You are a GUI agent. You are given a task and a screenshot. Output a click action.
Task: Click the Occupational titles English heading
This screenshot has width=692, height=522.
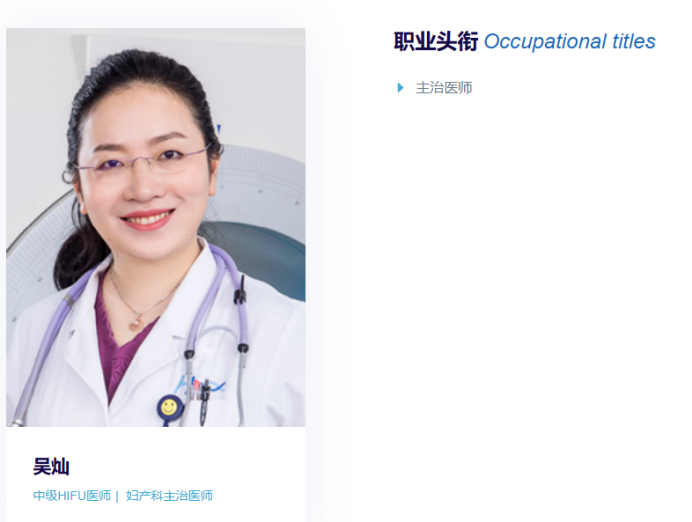pyautogui.click(x=570, y=41)
